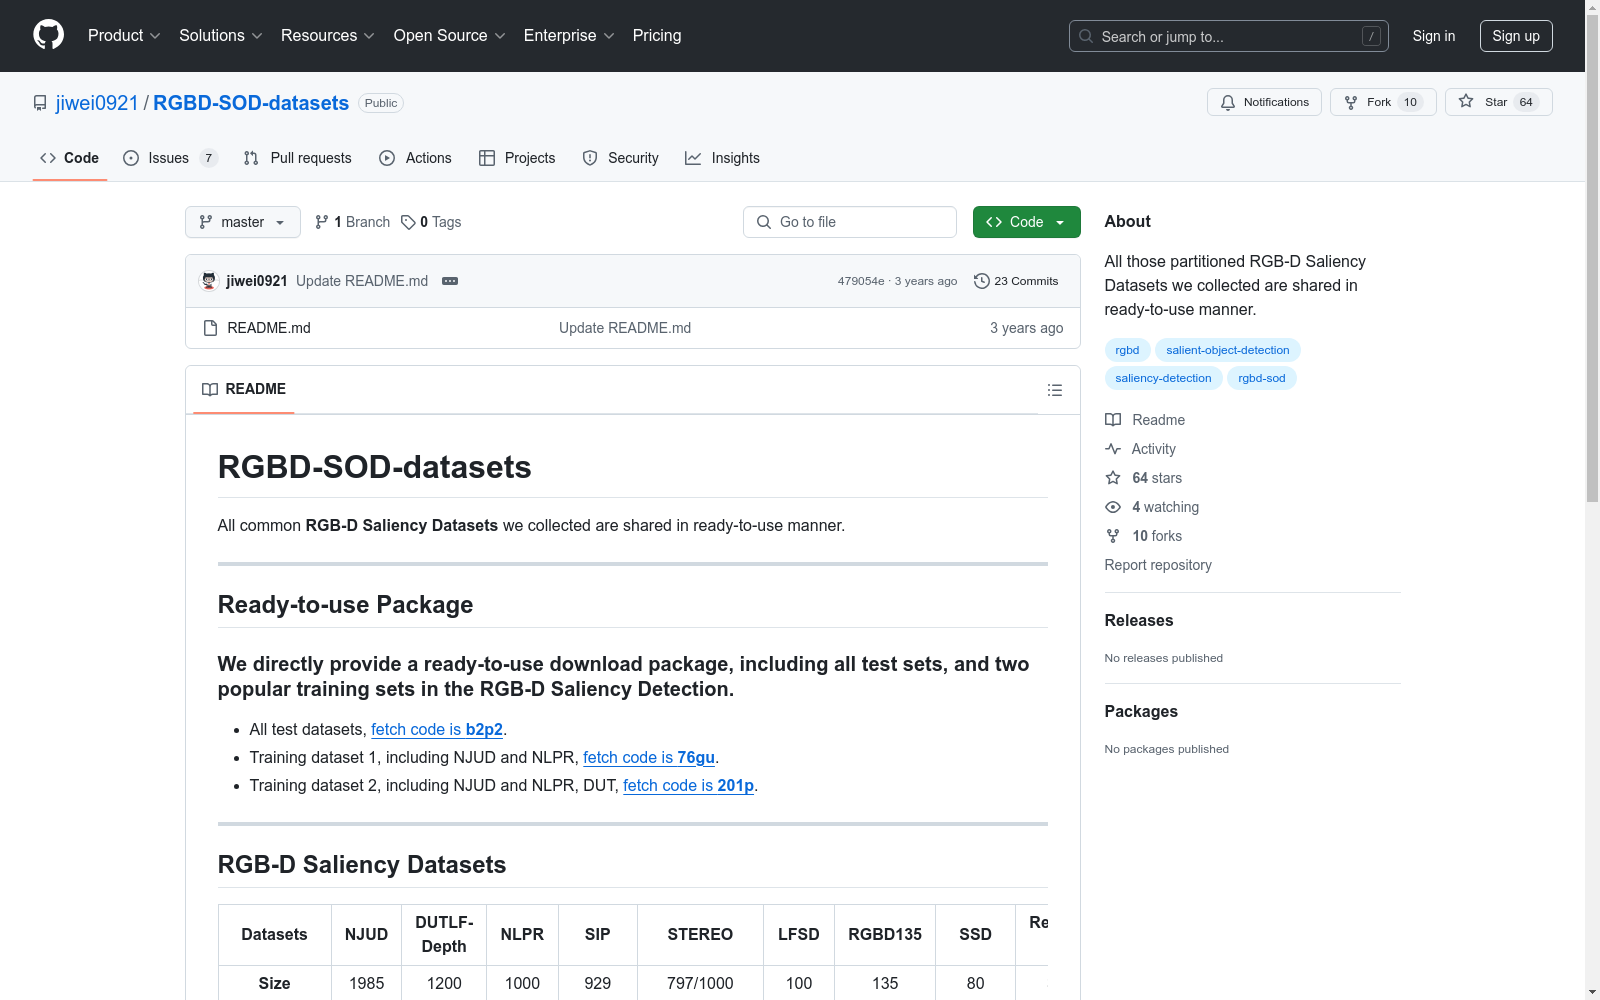Select the Code tab
The width and height of the screenshot is (1600, 1000).
pos(70,158)
